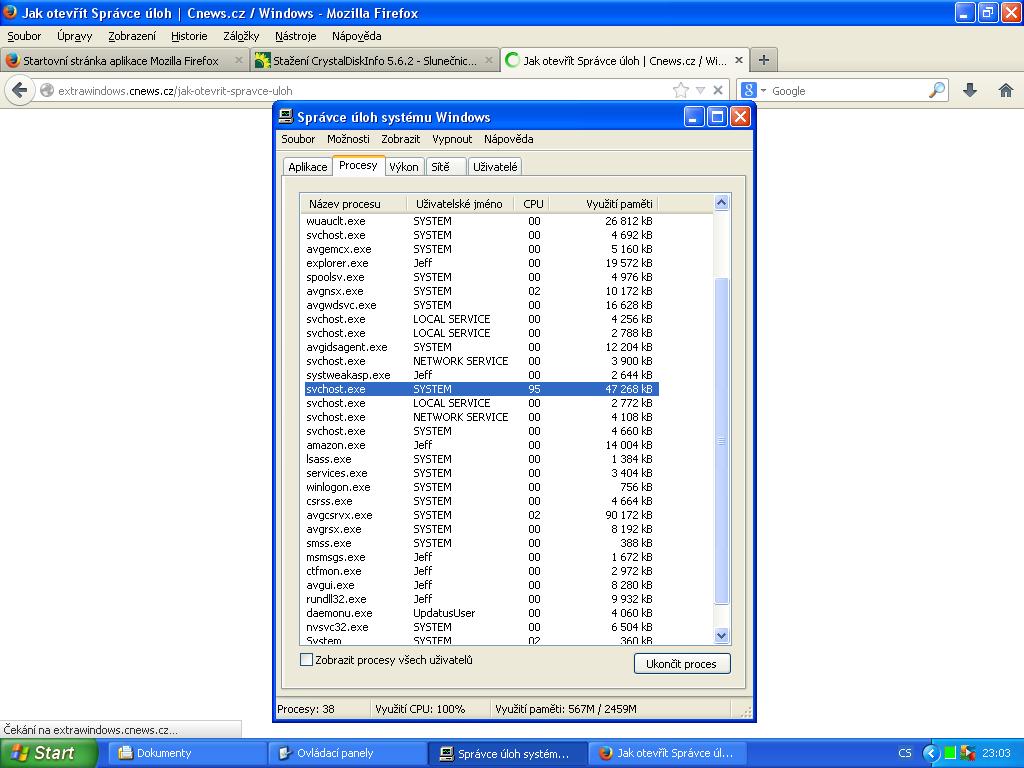Image resolution: width=1024 pixels, height=768 pixels.
Task: Expand the address bar history dropdown arrow
Action: 700,90
